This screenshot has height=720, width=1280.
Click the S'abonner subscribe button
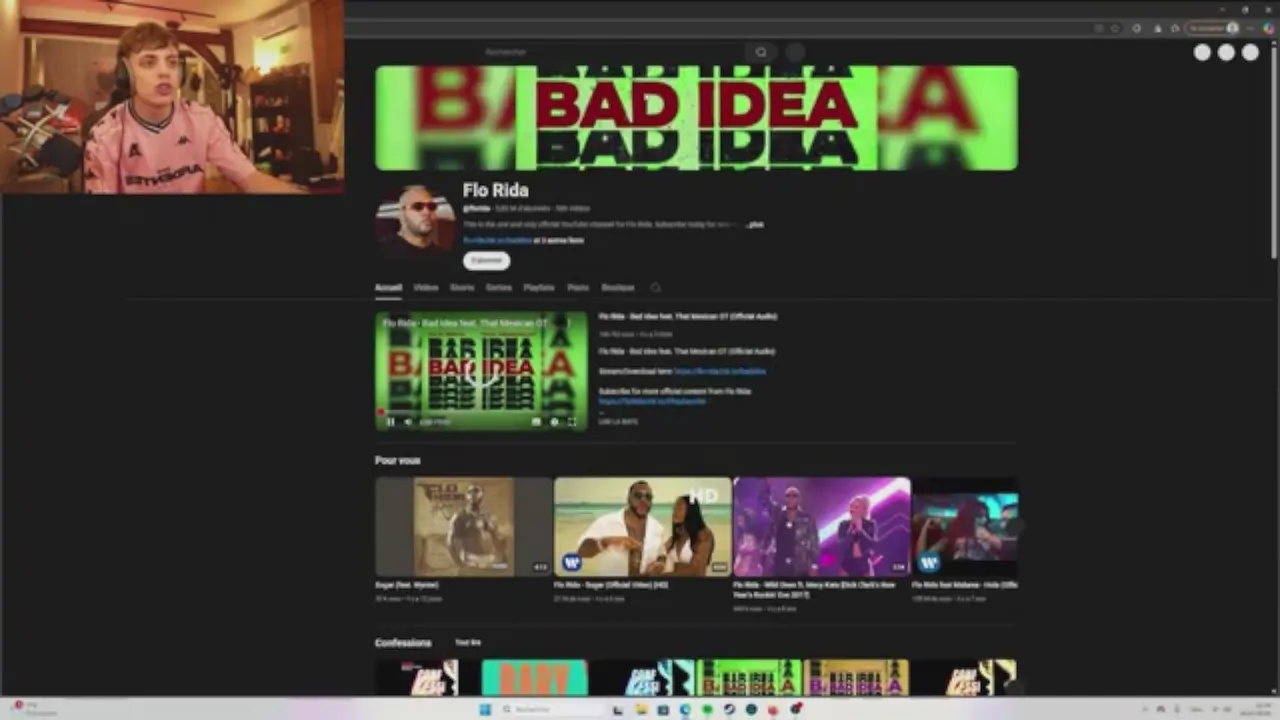[x=486, y=261]
